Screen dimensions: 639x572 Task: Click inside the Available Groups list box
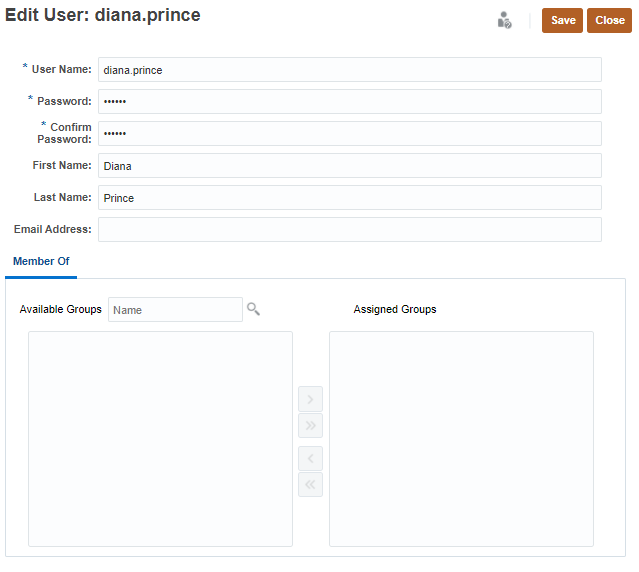pyautogui.click(x=160, y=439)
